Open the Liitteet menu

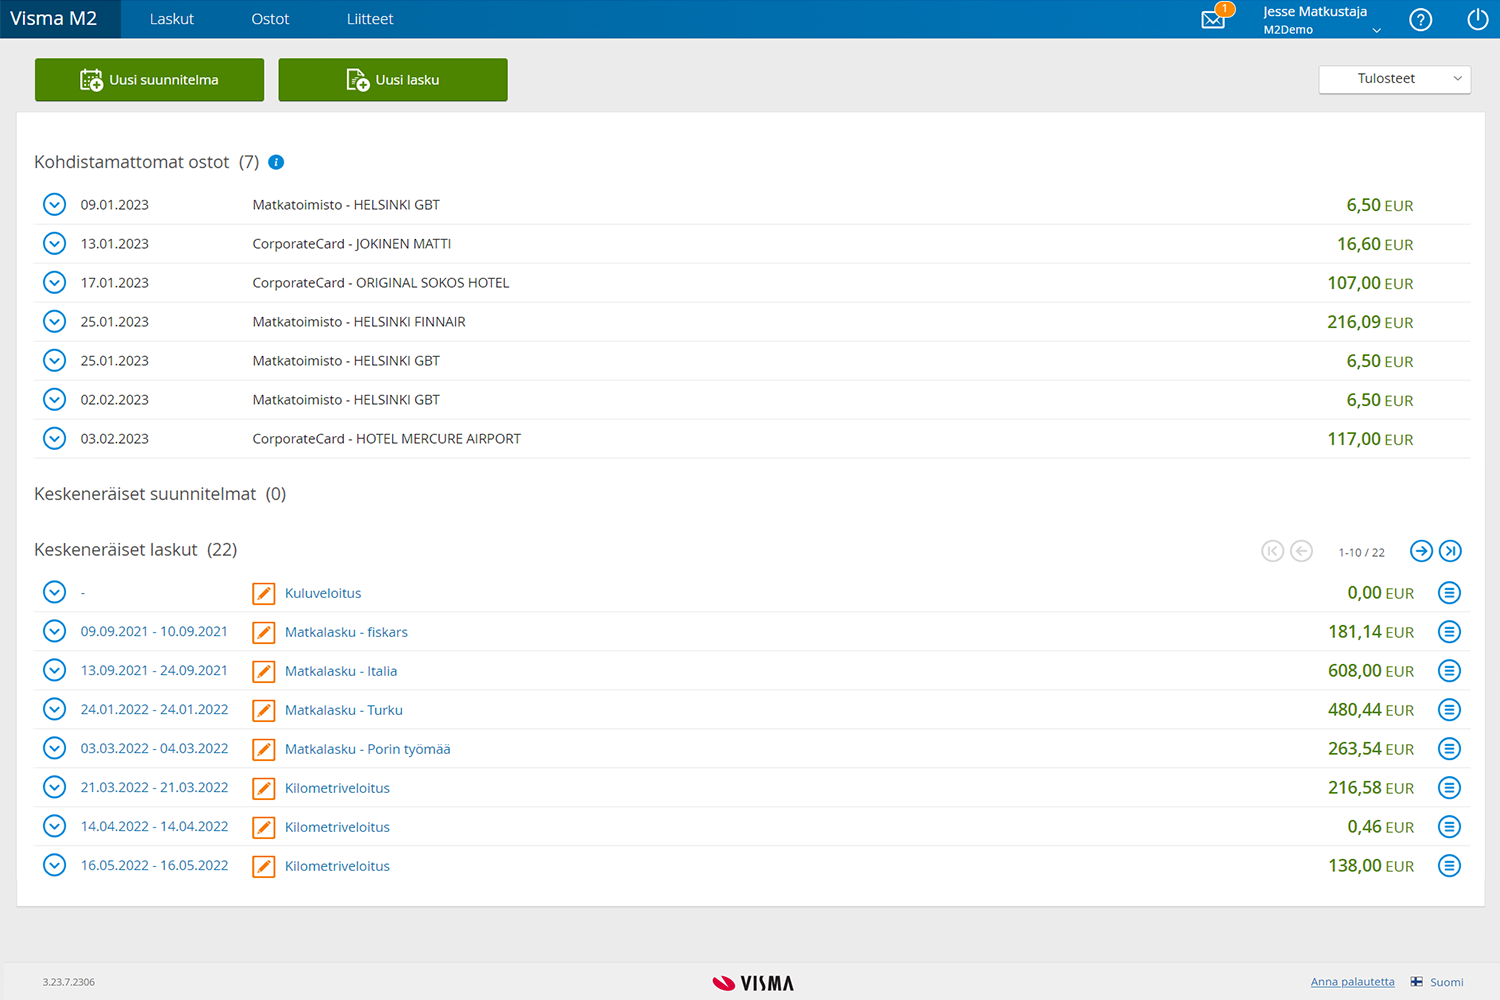370,19
